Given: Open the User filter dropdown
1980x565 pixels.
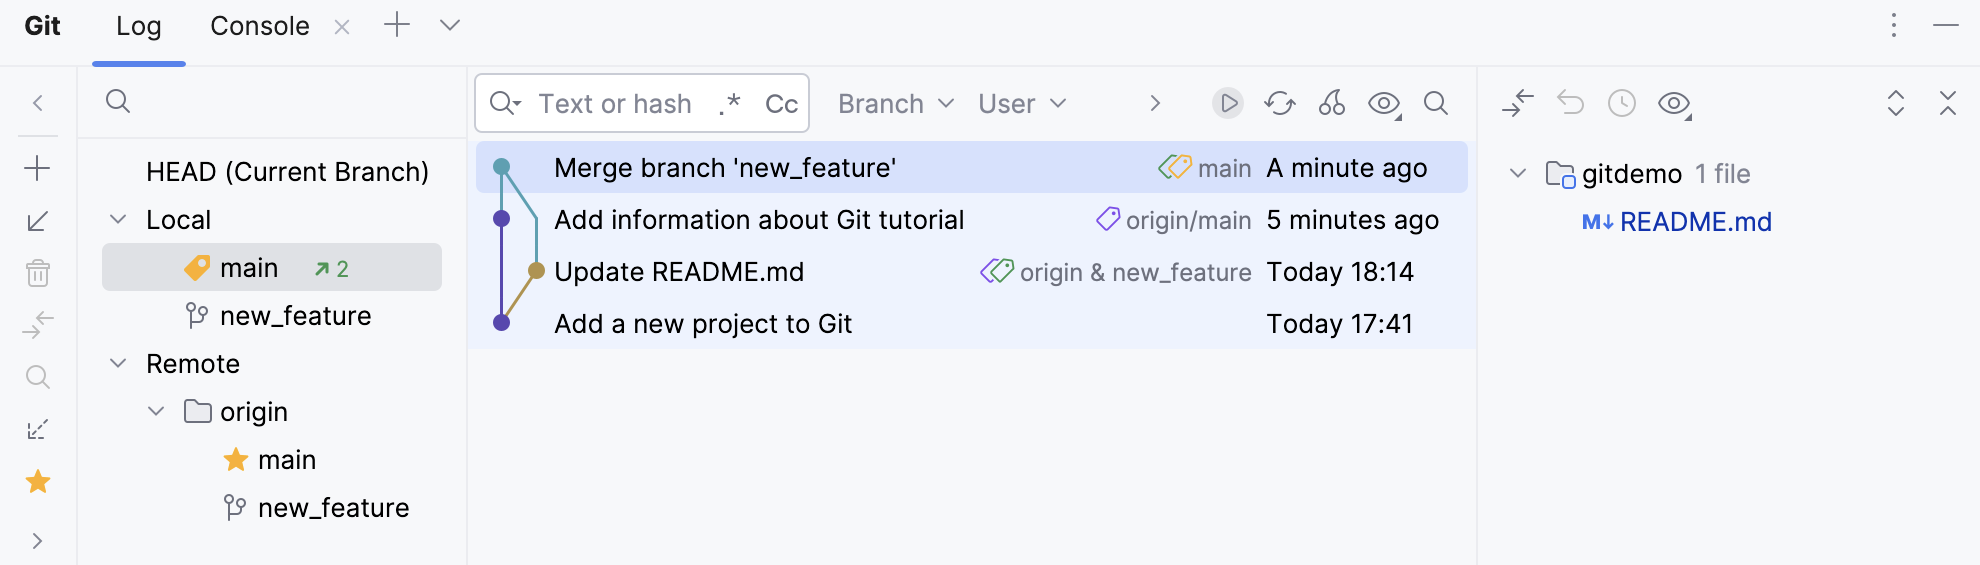Looking at the screenshot, I should [x=1022, y=104].
